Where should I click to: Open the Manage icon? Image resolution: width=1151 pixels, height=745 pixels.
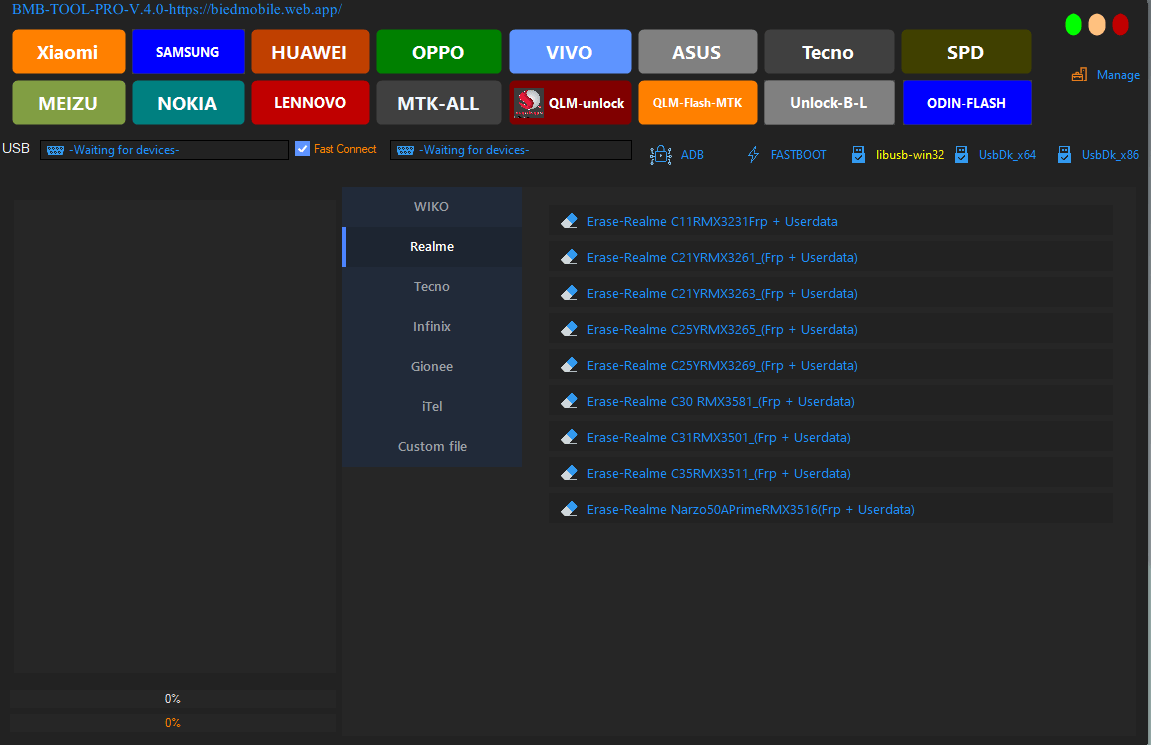tap(1079, 75)
